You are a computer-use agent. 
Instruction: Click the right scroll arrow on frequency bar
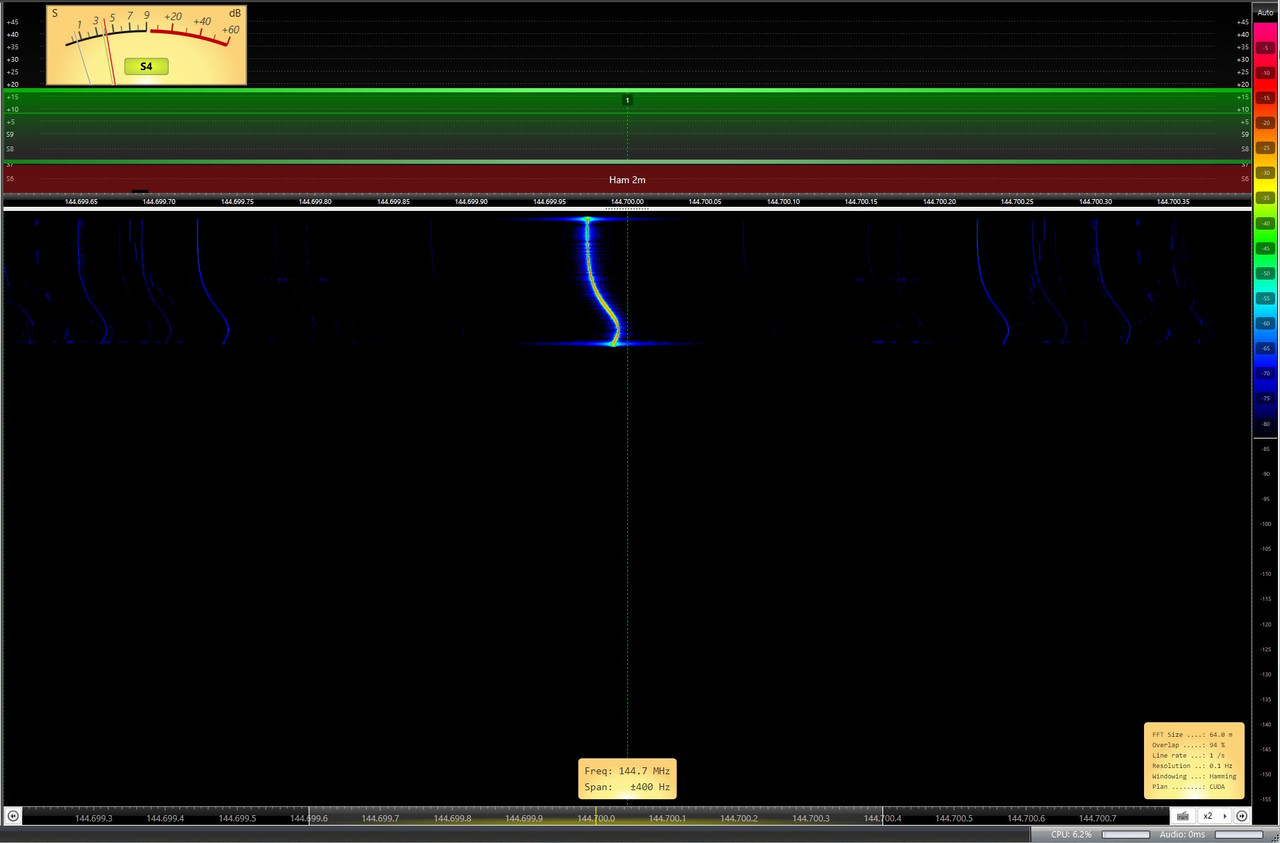click(x=1241, y=816)
